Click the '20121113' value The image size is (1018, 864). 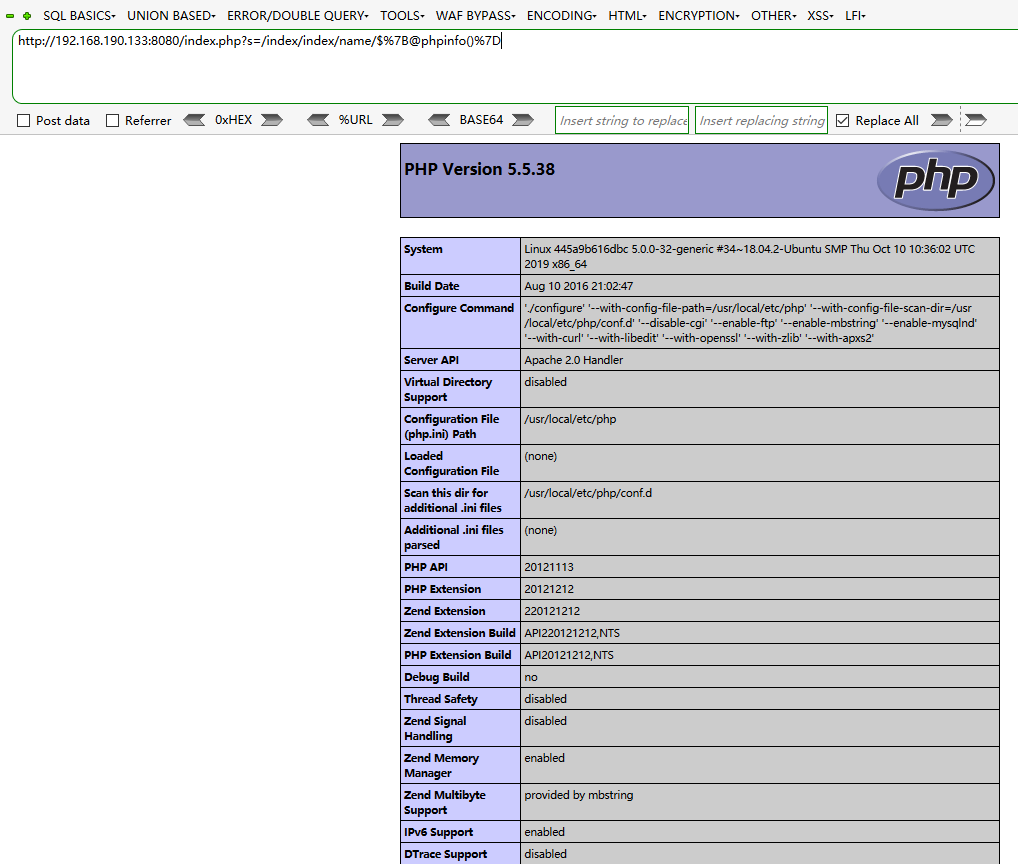point(549,567)
